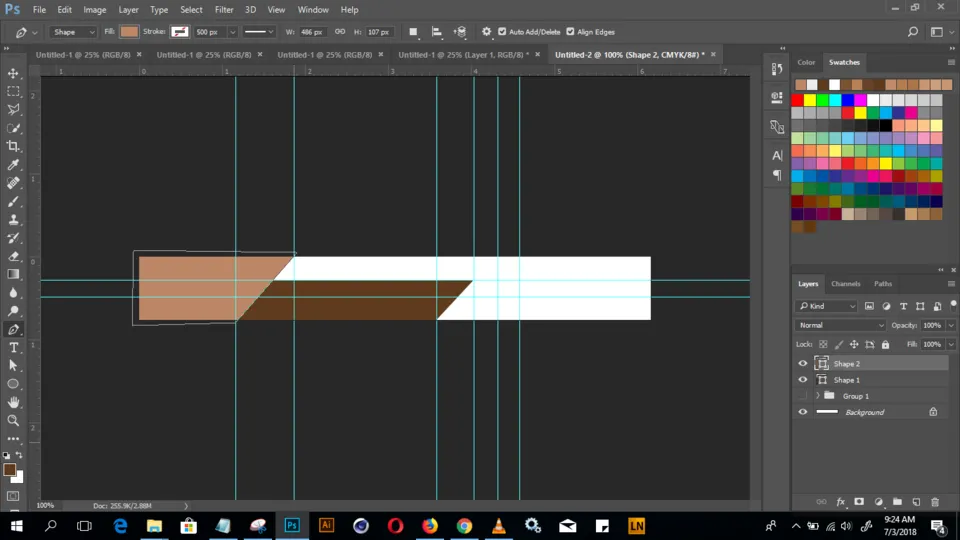The width and height of the screenshot is (960, 540).
Task: Toggle lock transparent pixels
Action: (823, 345)
